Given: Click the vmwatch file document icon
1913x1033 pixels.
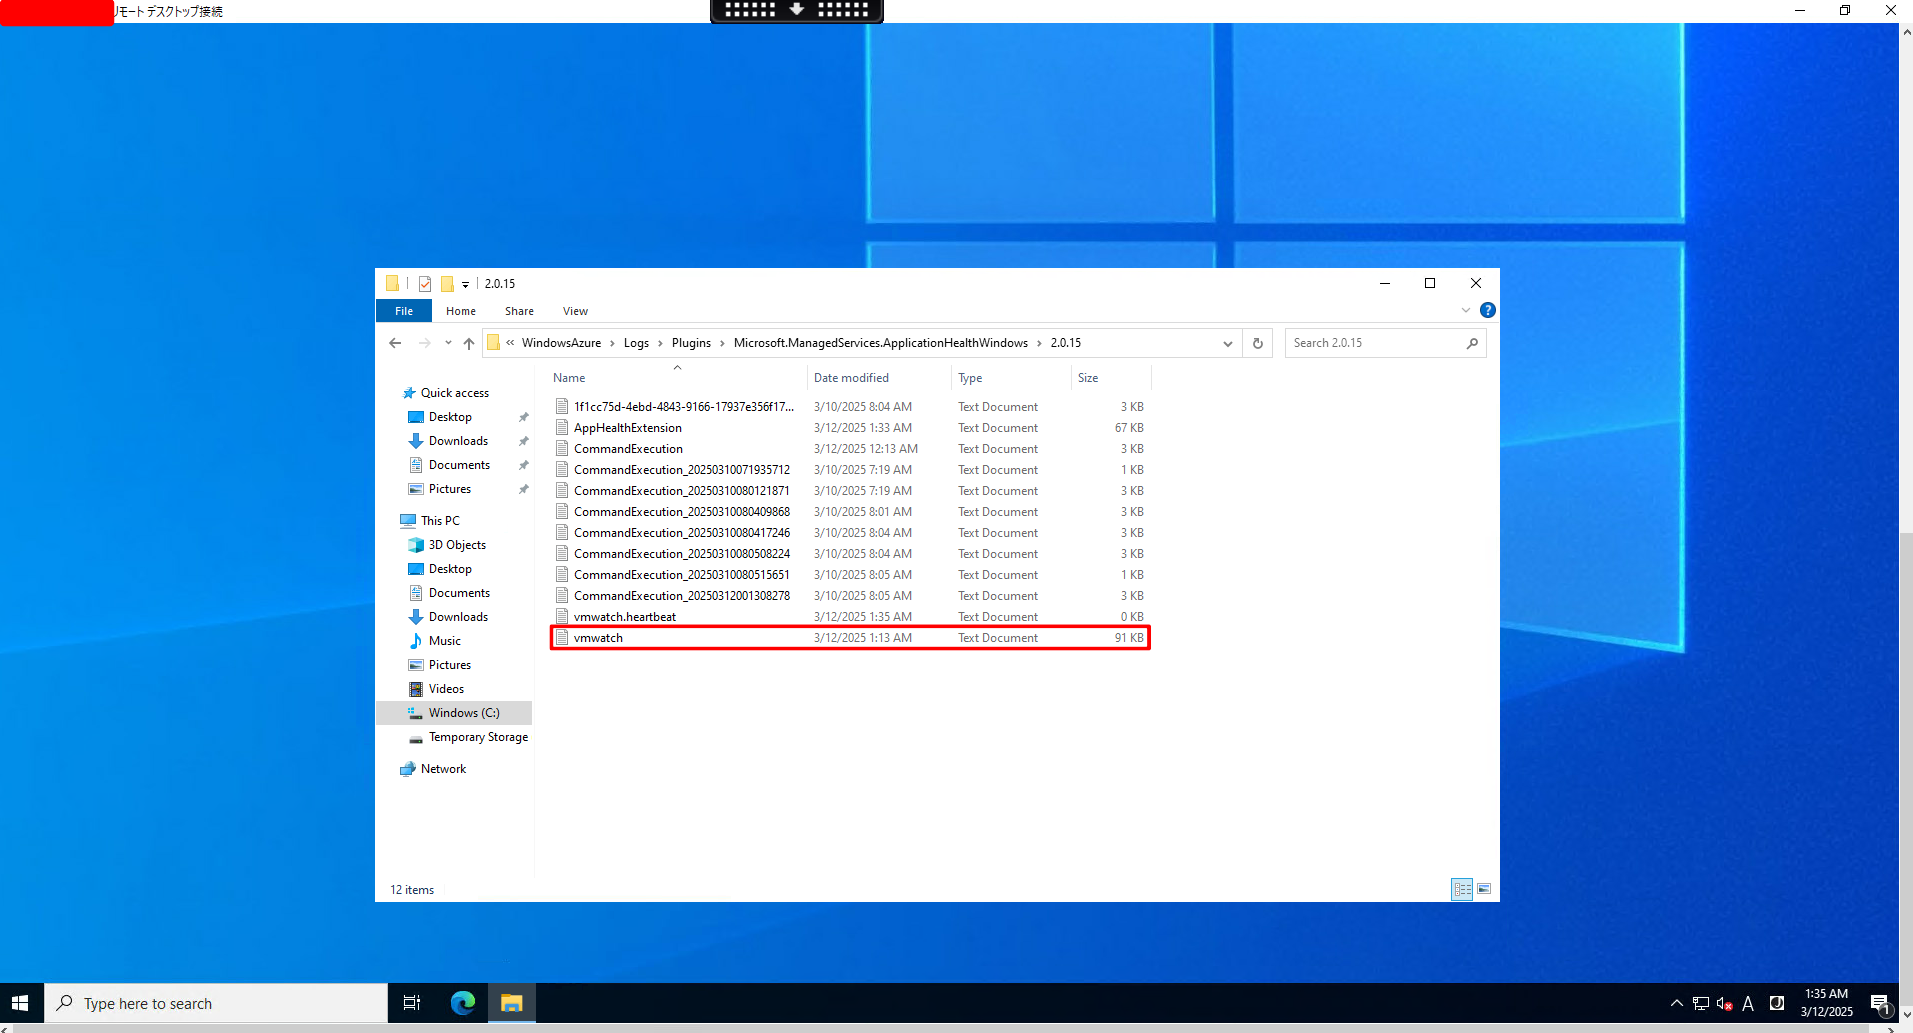Looking at the screenshot, I should click(x=562, y=638).
